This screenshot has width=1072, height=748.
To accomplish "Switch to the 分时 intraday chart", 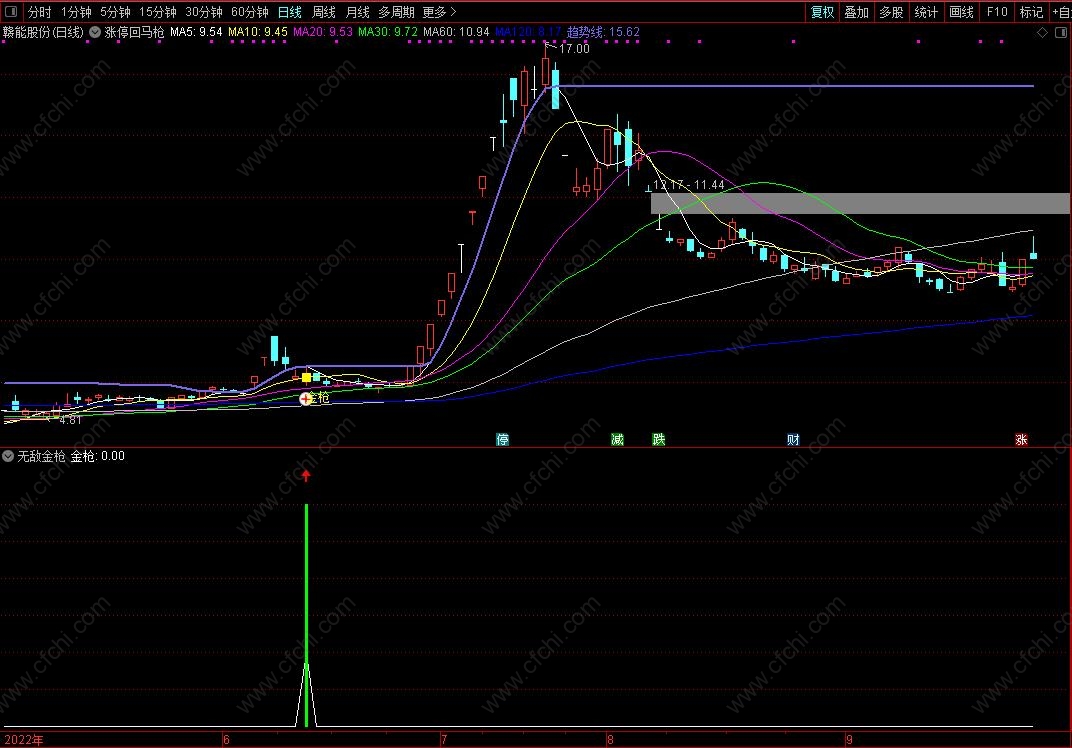I will tap(40, 12).
